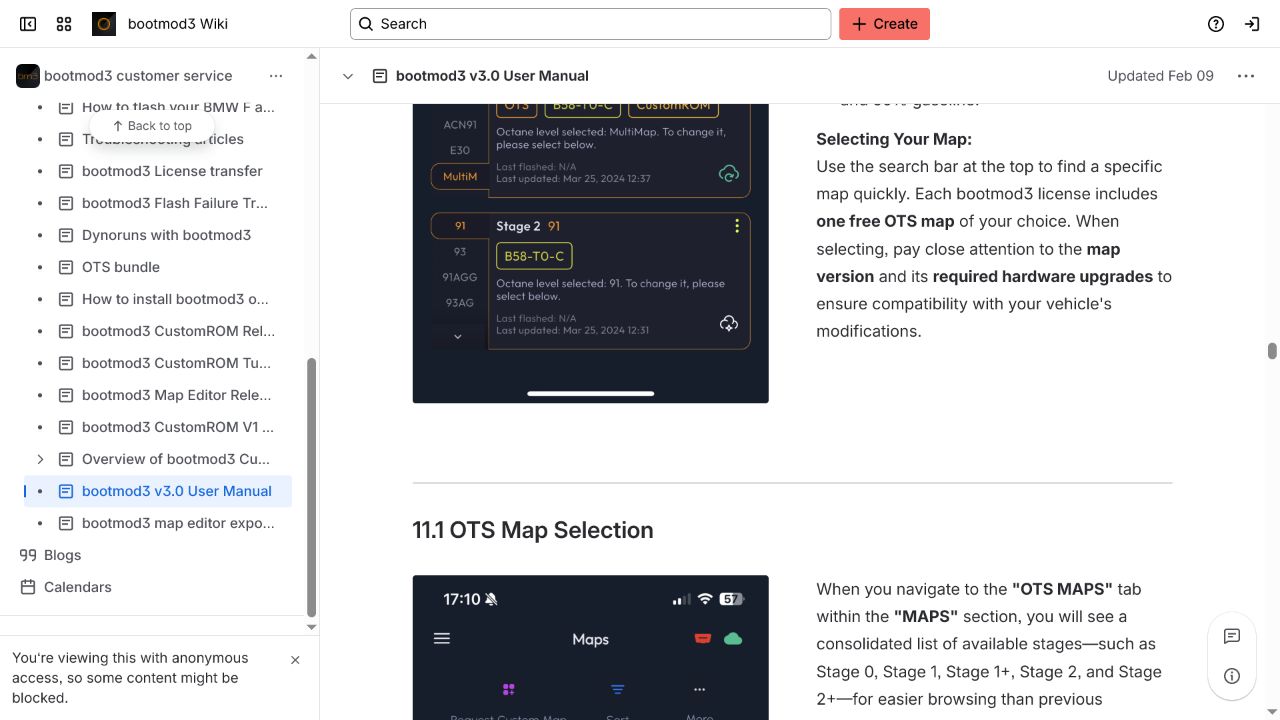This screenshot has width=1280, height=720.
Task: Click the Updated Feb 09 label
Action: [x=1160, y=76]
